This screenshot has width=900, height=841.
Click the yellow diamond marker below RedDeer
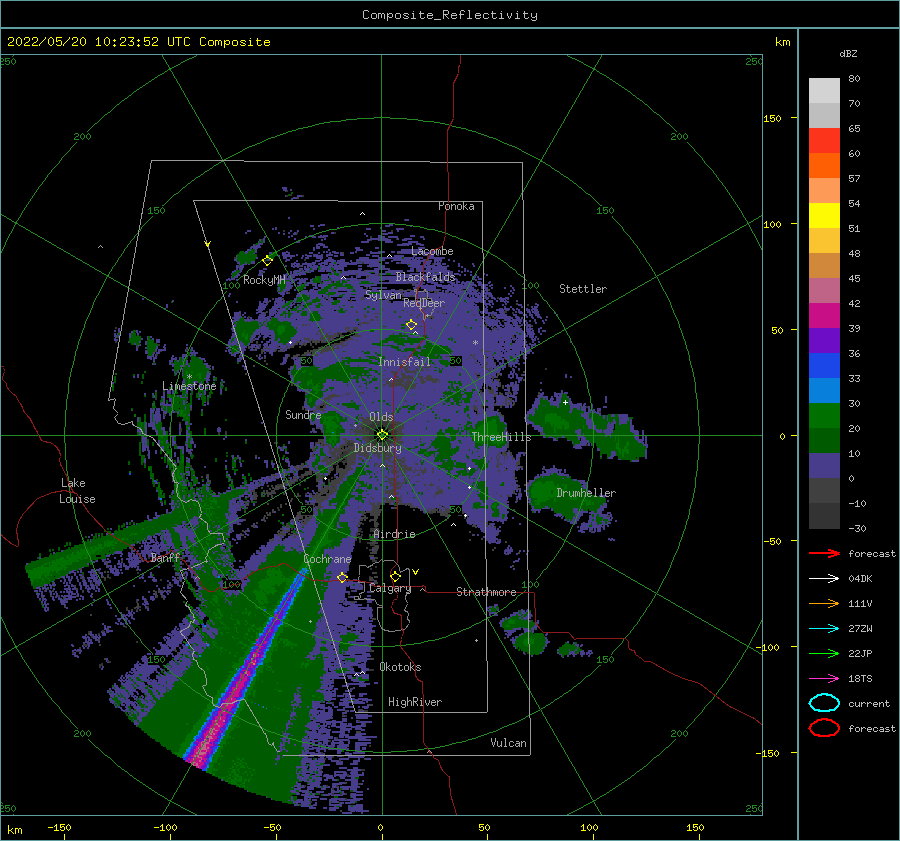[412, 325]
